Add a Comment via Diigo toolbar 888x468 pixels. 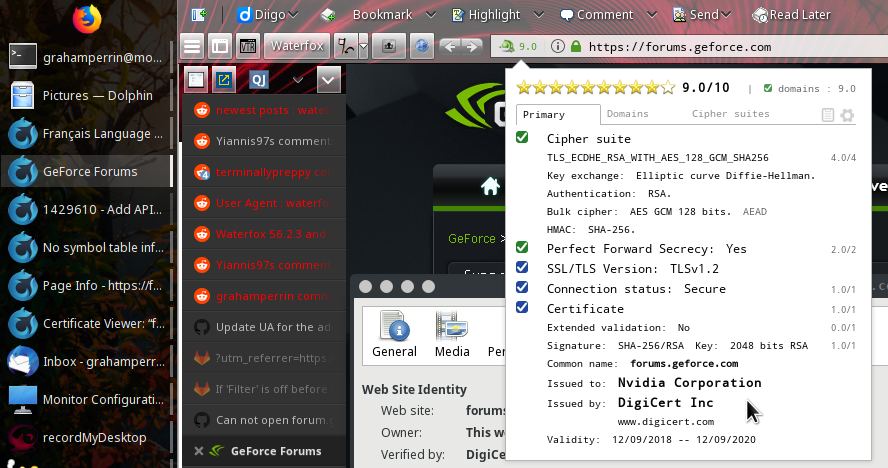coord(596,15)
